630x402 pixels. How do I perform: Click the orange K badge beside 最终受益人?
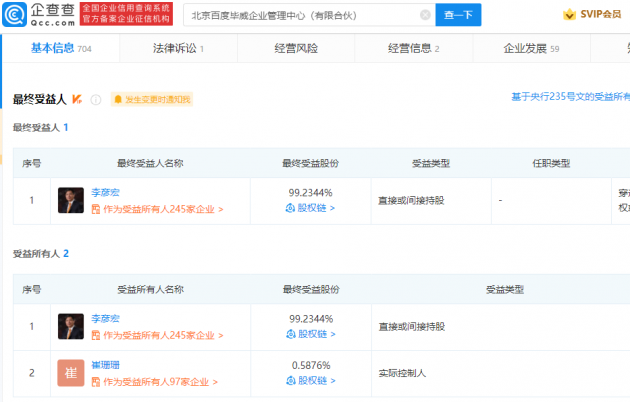click(x=77, y=99)
